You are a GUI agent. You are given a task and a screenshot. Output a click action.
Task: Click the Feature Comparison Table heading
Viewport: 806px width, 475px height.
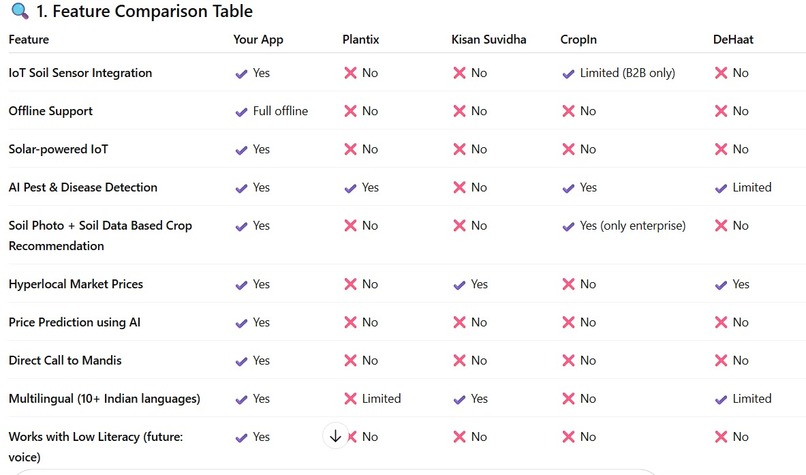(x=144, y=11)
